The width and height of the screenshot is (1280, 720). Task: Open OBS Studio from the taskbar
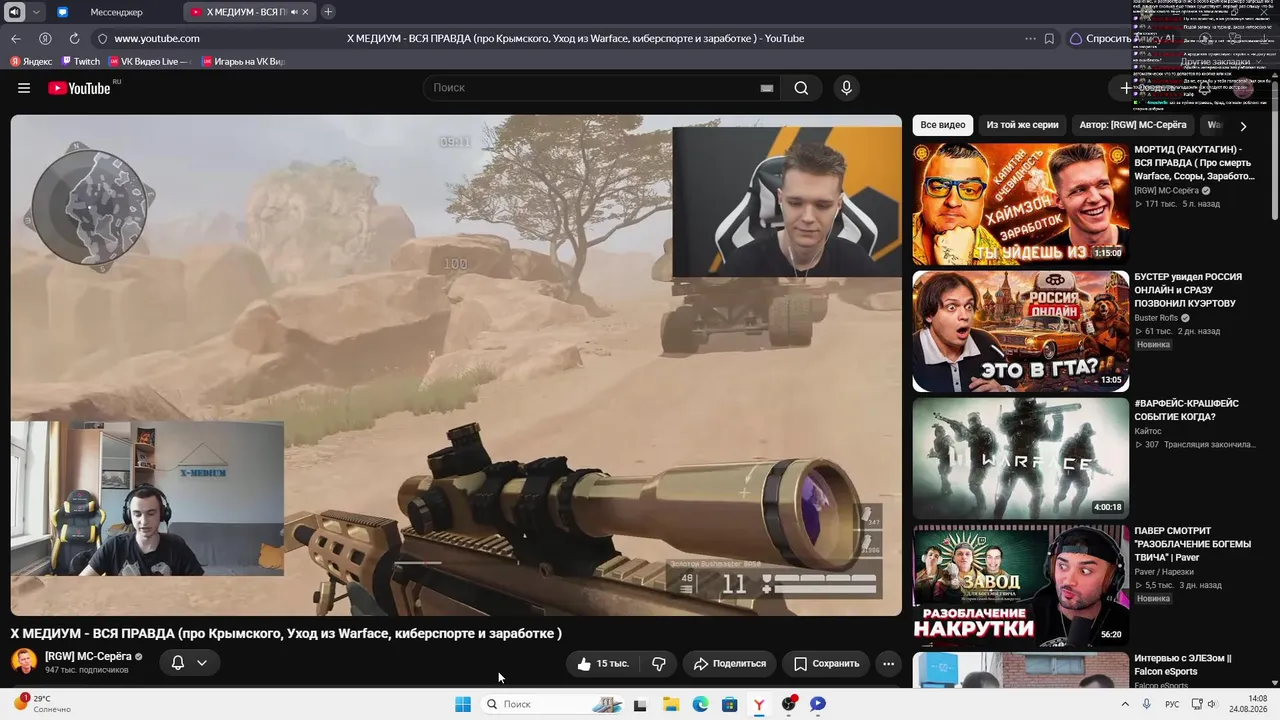coord(789,704)
